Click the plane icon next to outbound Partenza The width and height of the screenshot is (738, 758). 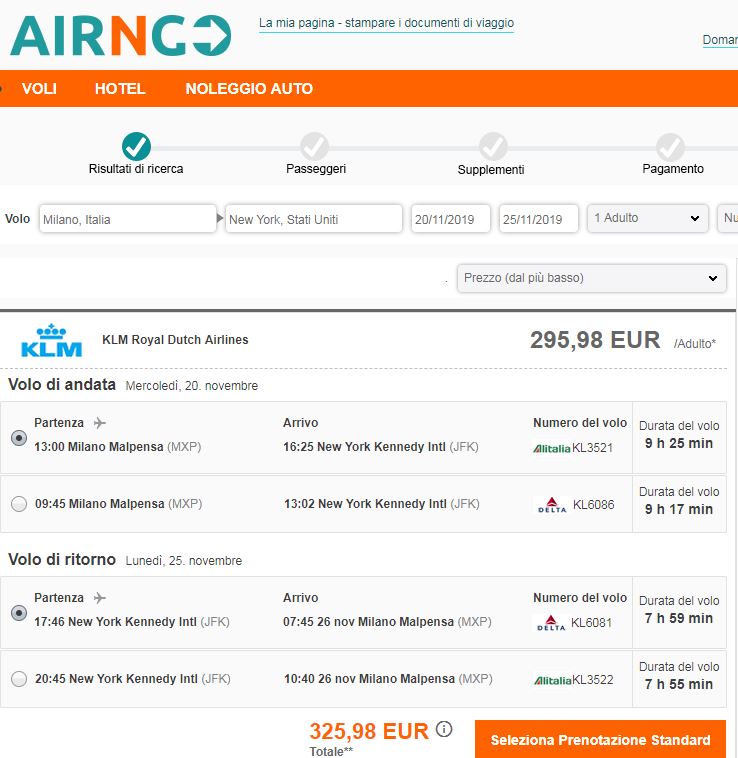(100, 423)
